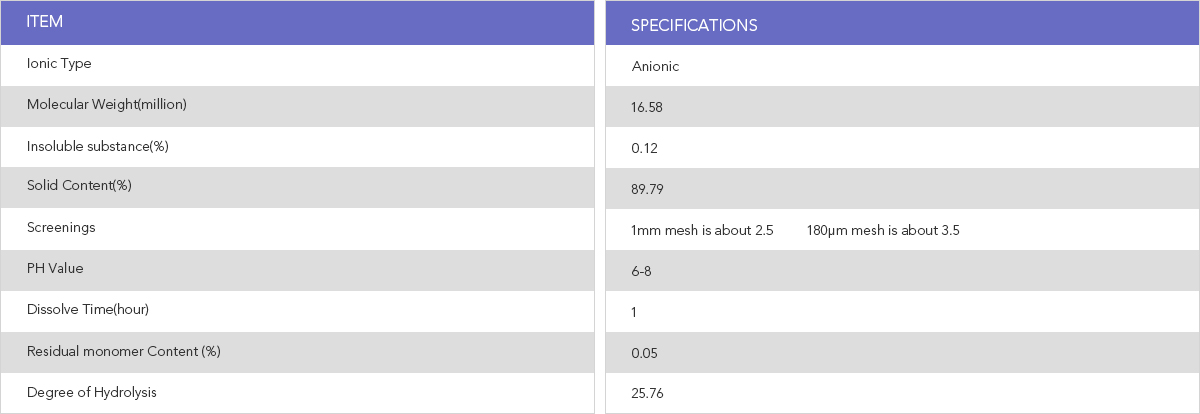The width and height of the screenshot is (1200, 414).
Task: Select the Residual monomer Content (%) label
Action: click(123, 351)
